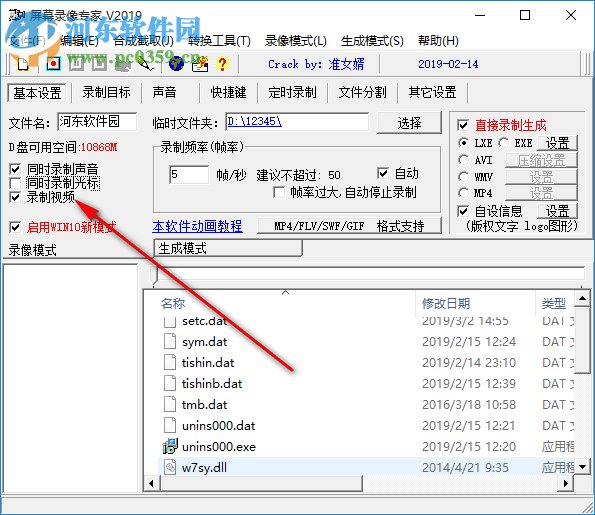Click the unins000.dat file icon
This screenshot has height=515, width=595.
click(x=170, y=425)
